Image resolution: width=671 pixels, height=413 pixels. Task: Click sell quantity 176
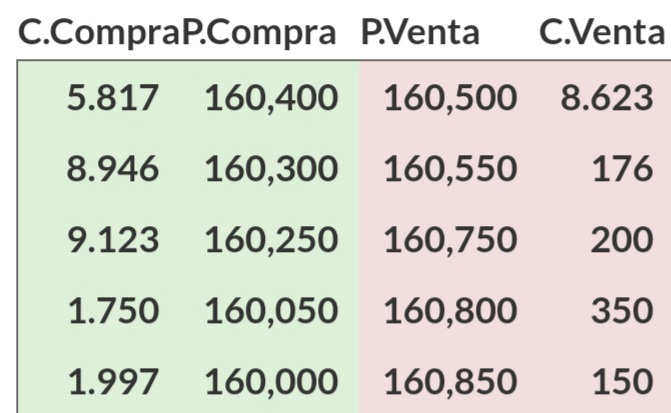coord(622,169)
